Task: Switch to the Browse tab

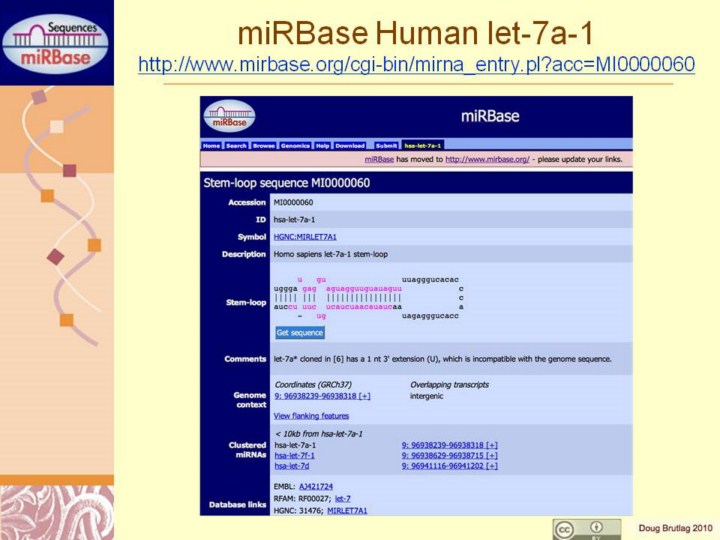Action: (264, 145)
